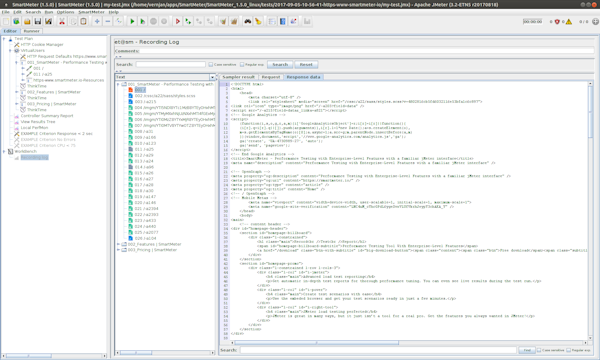Click the warning triangle error counter icon

point(569,22)
